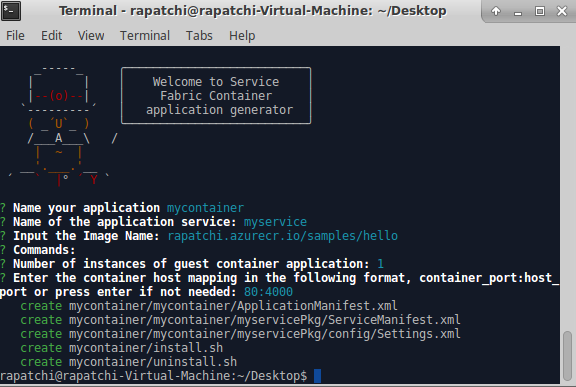
Task: Click the 'rapatchi.azurecr.io/samples/hello' image name
Action: coord(282,236)
